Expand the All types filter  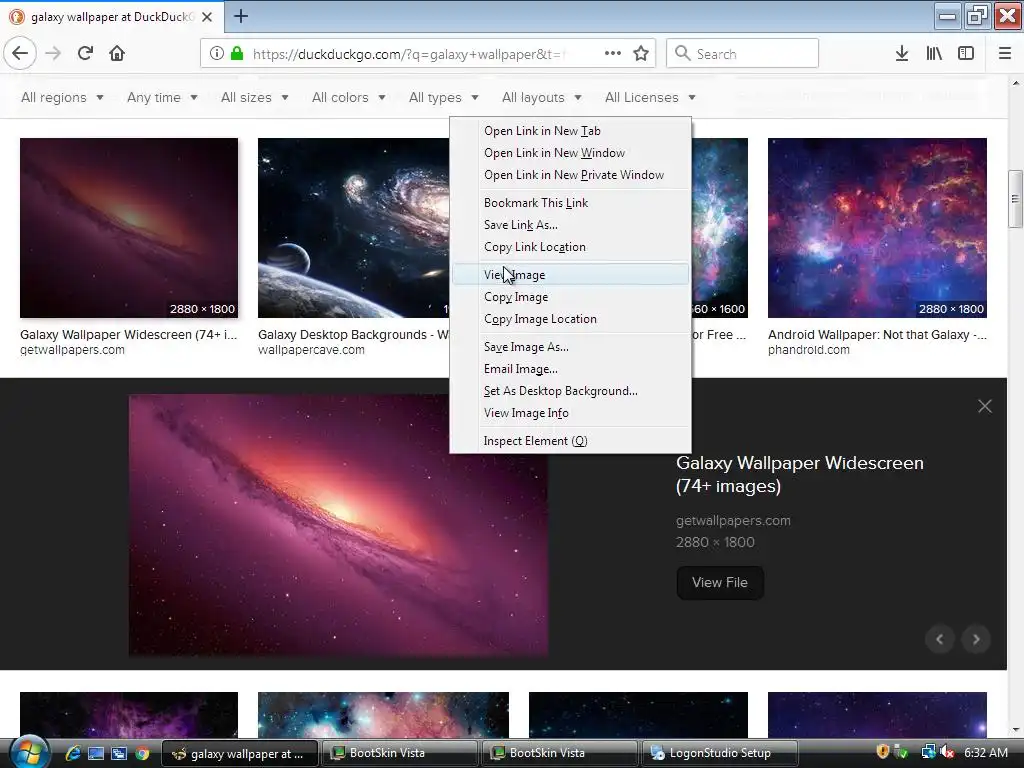coord(444,97)
